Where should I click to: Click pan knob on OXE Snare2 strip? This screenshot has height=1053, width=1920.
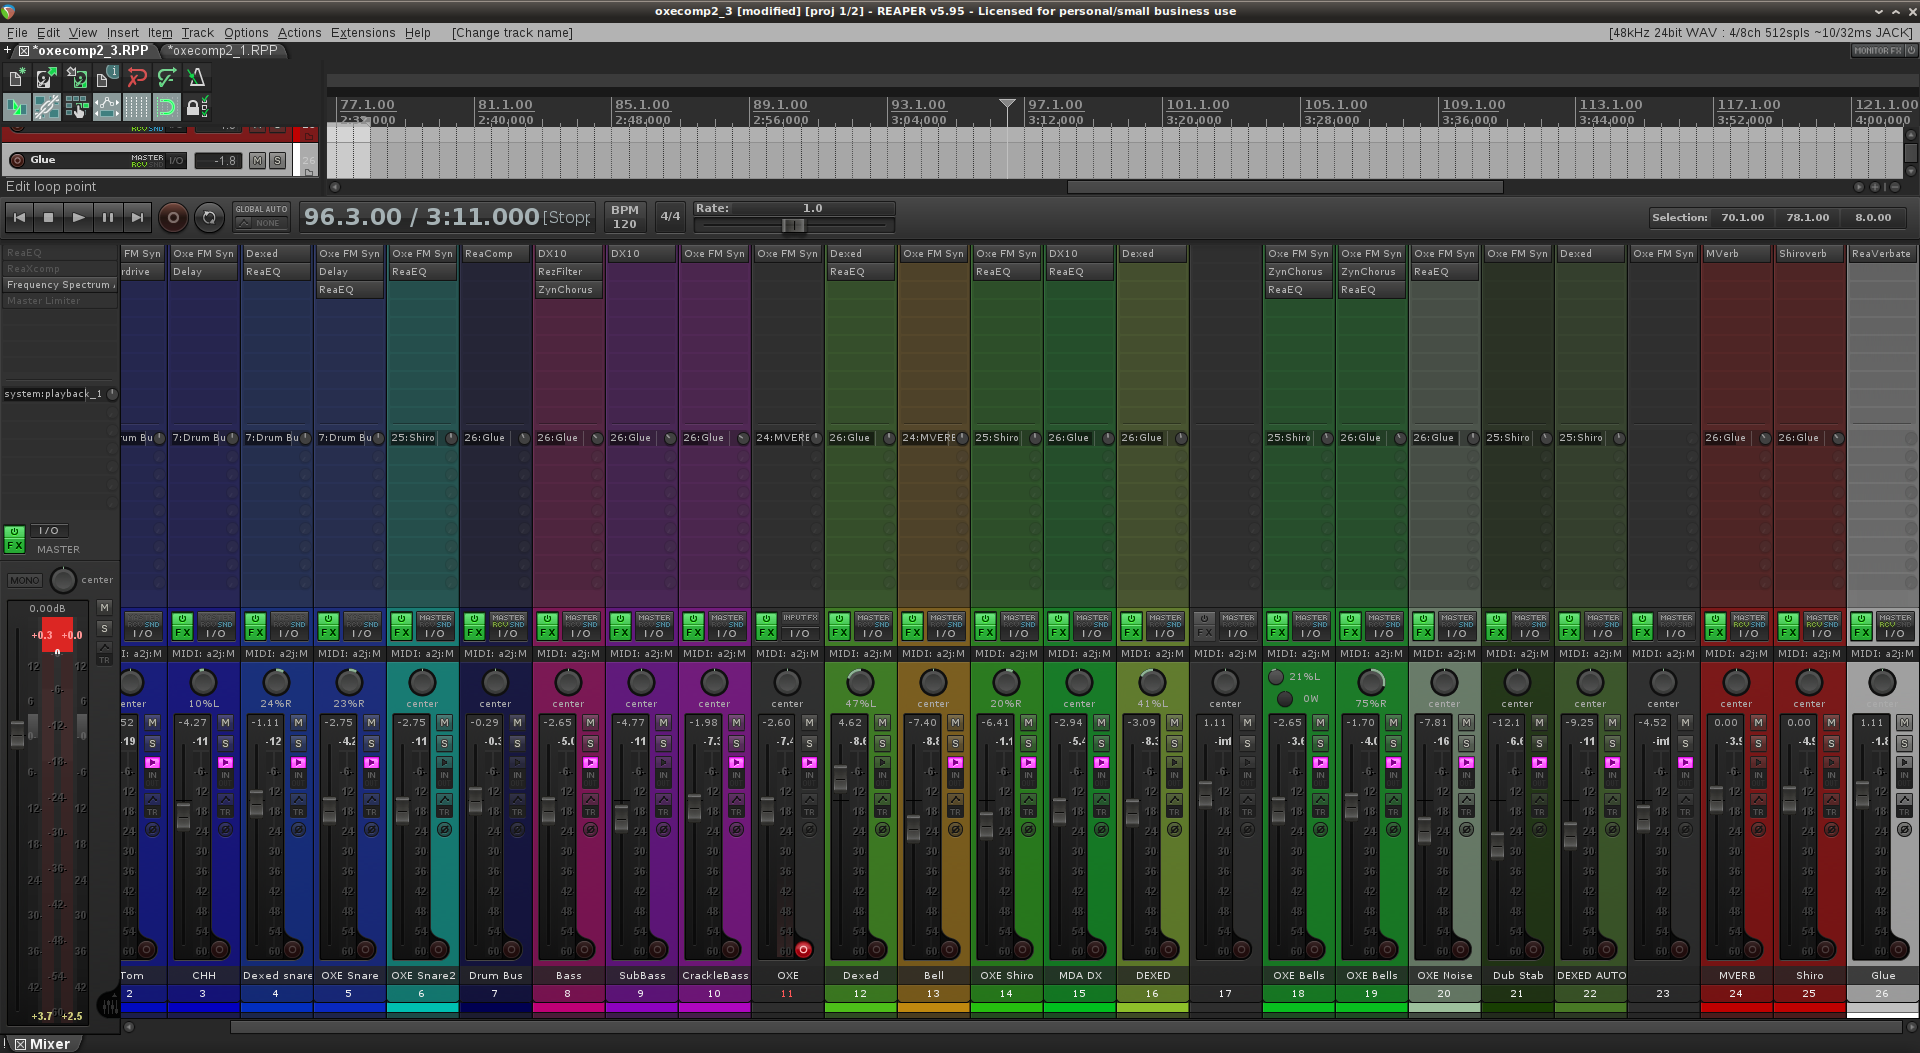423,683
